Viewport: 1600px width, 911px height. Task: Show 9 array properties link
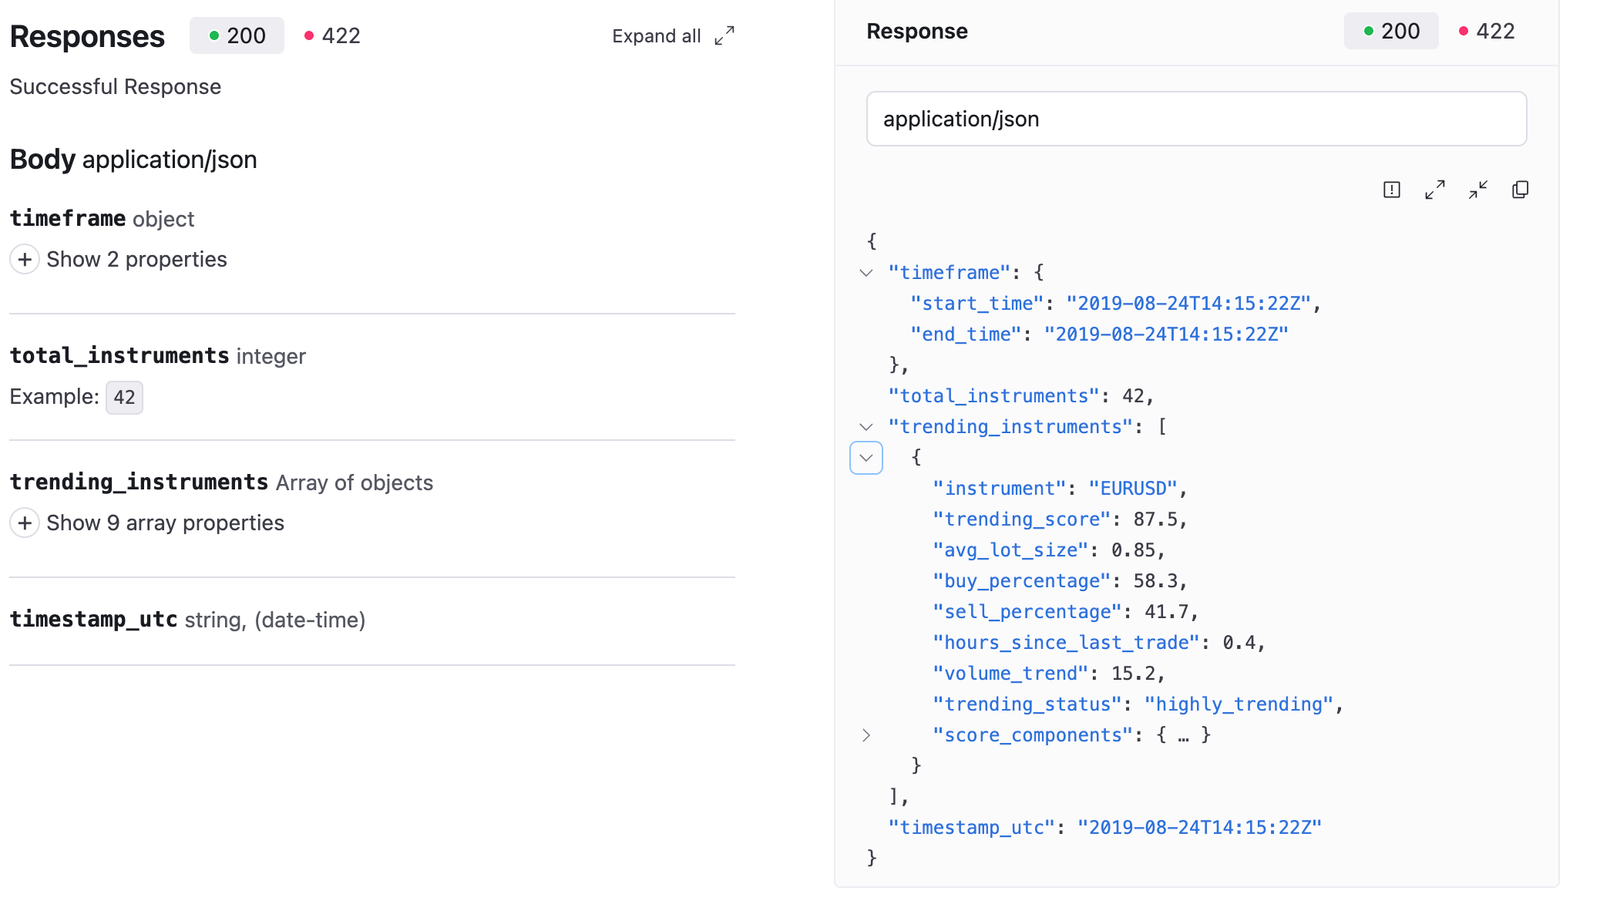165,523
